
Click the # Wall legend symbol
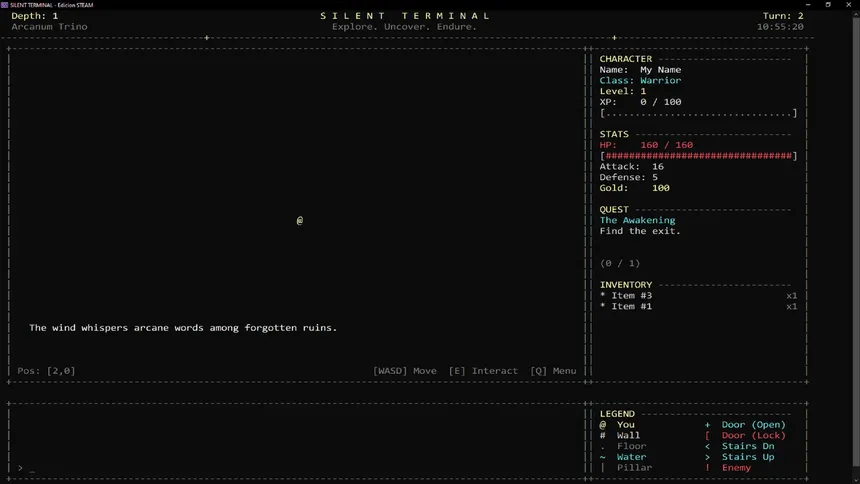pos(603,435)
